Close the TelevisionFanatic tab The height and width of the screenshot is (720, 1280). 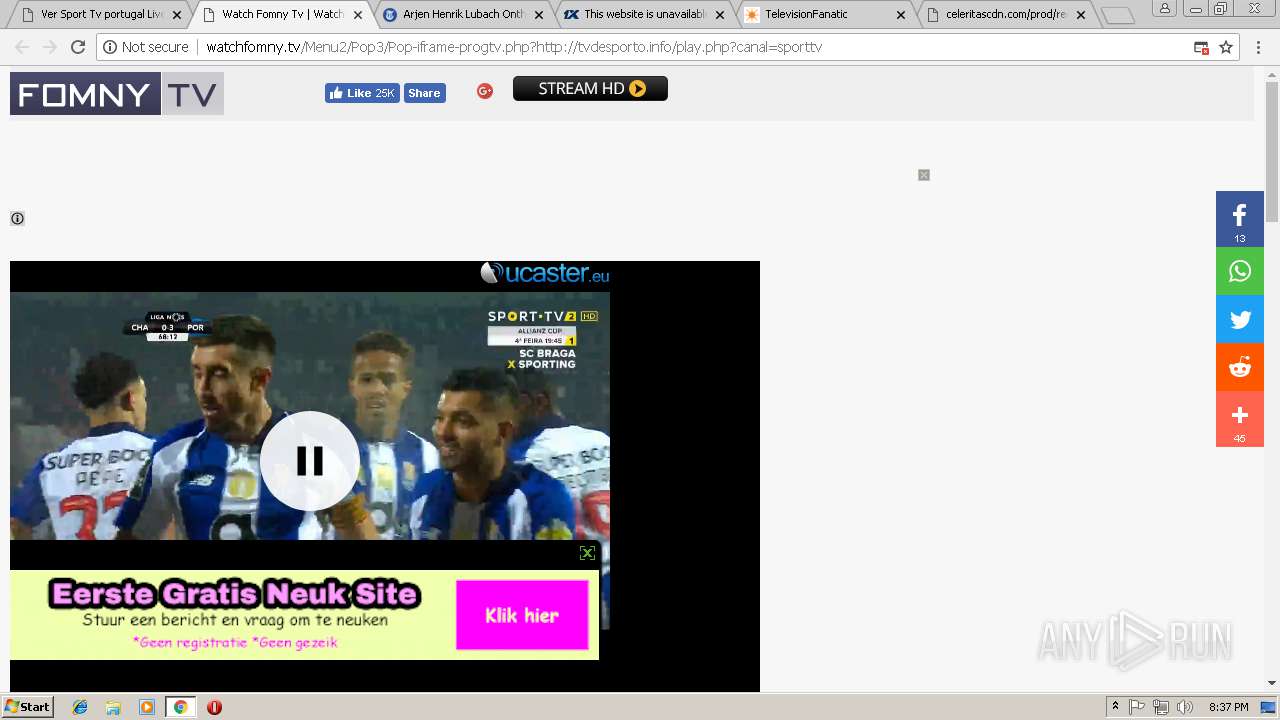900,15
